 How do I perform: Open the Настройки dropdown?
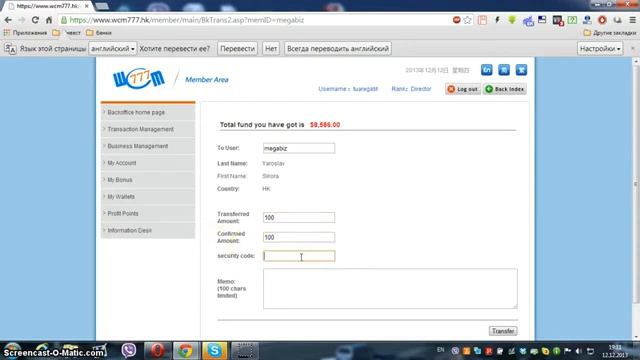pos(600,49)
